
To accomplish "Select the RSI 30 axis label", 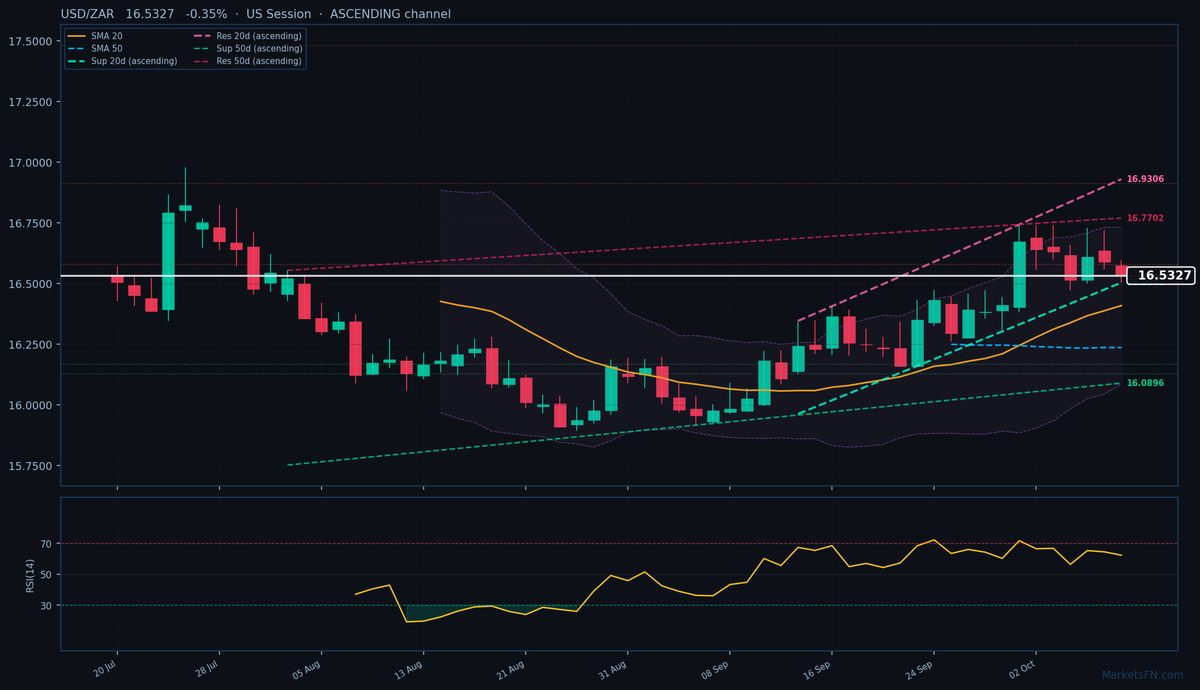I will click(46, 606).
